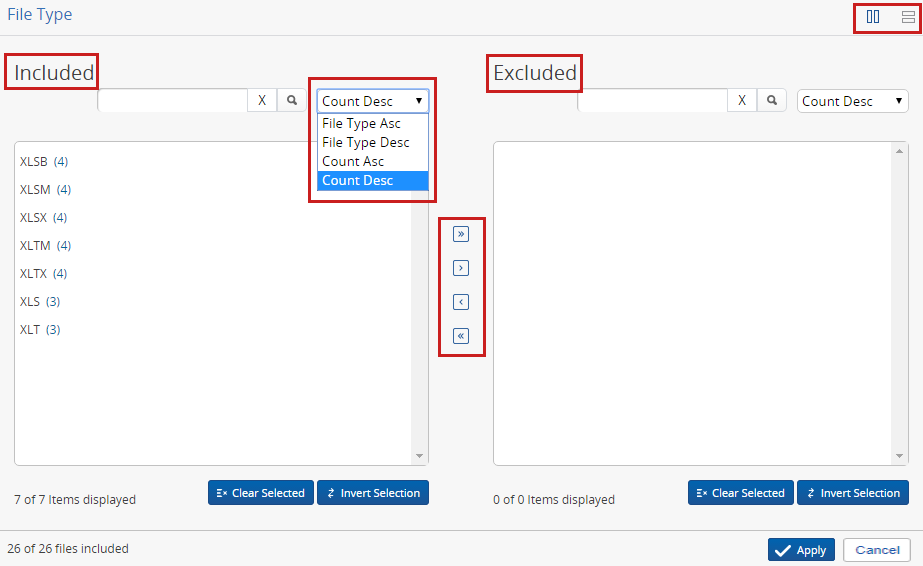Choose Count Asc sorting option
This screenshot has height=566, width=923.
(x=373, y=161)
